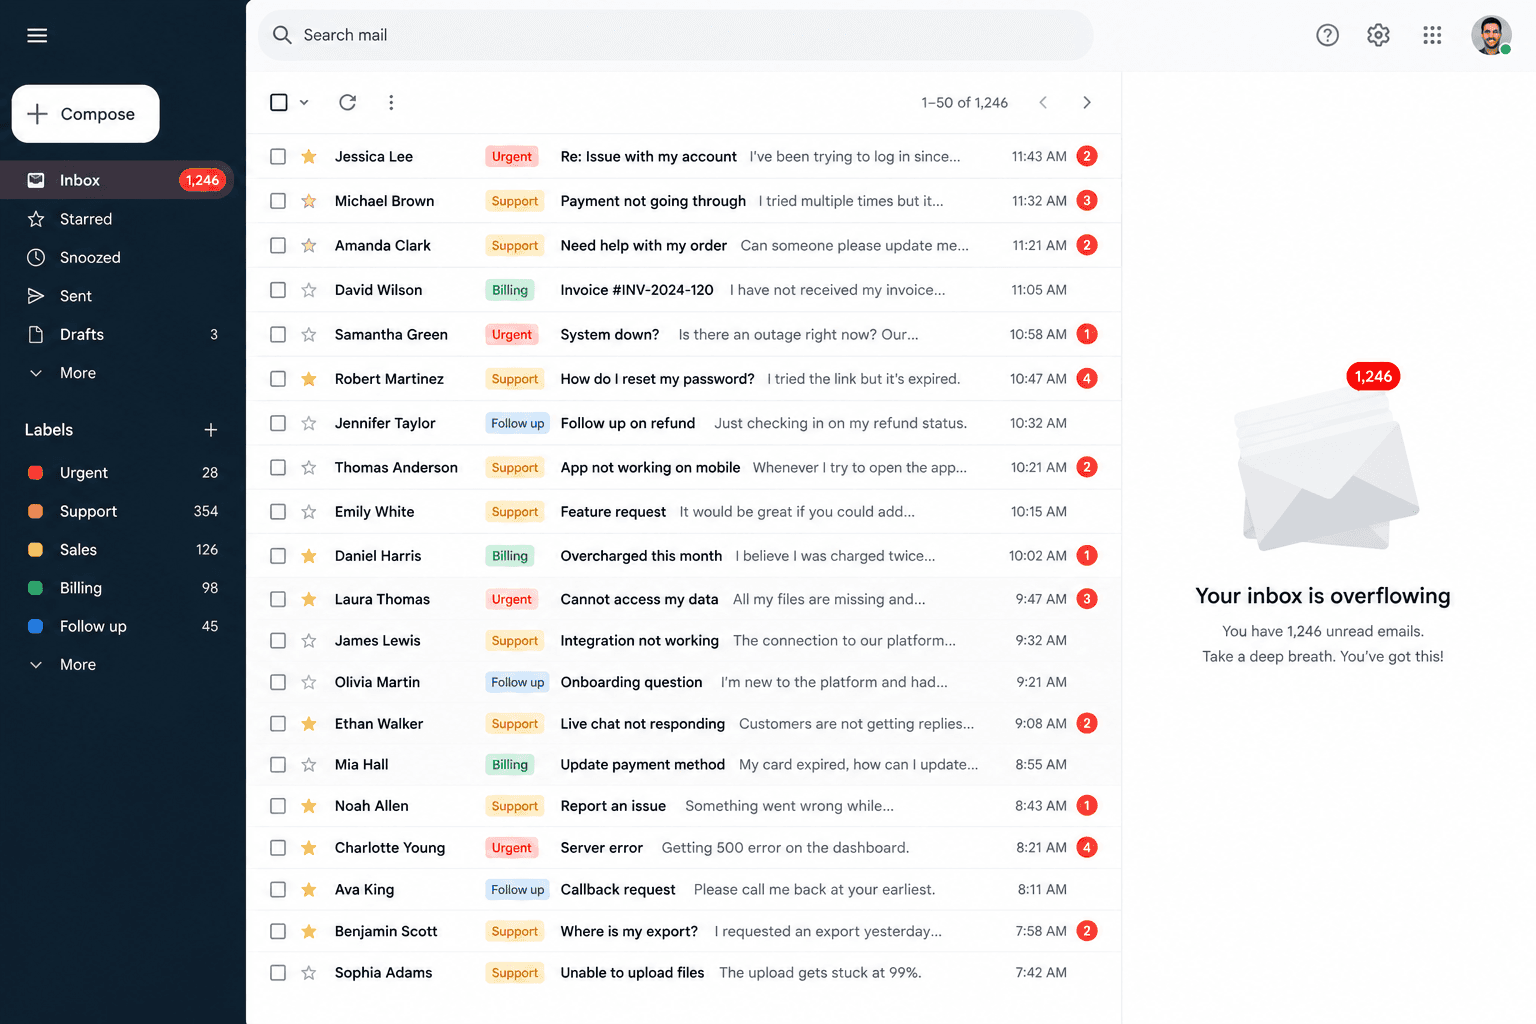This screenshot has width=1536, height=1024.
Task: Open the hamburger main menu
Action: [37, 36]
